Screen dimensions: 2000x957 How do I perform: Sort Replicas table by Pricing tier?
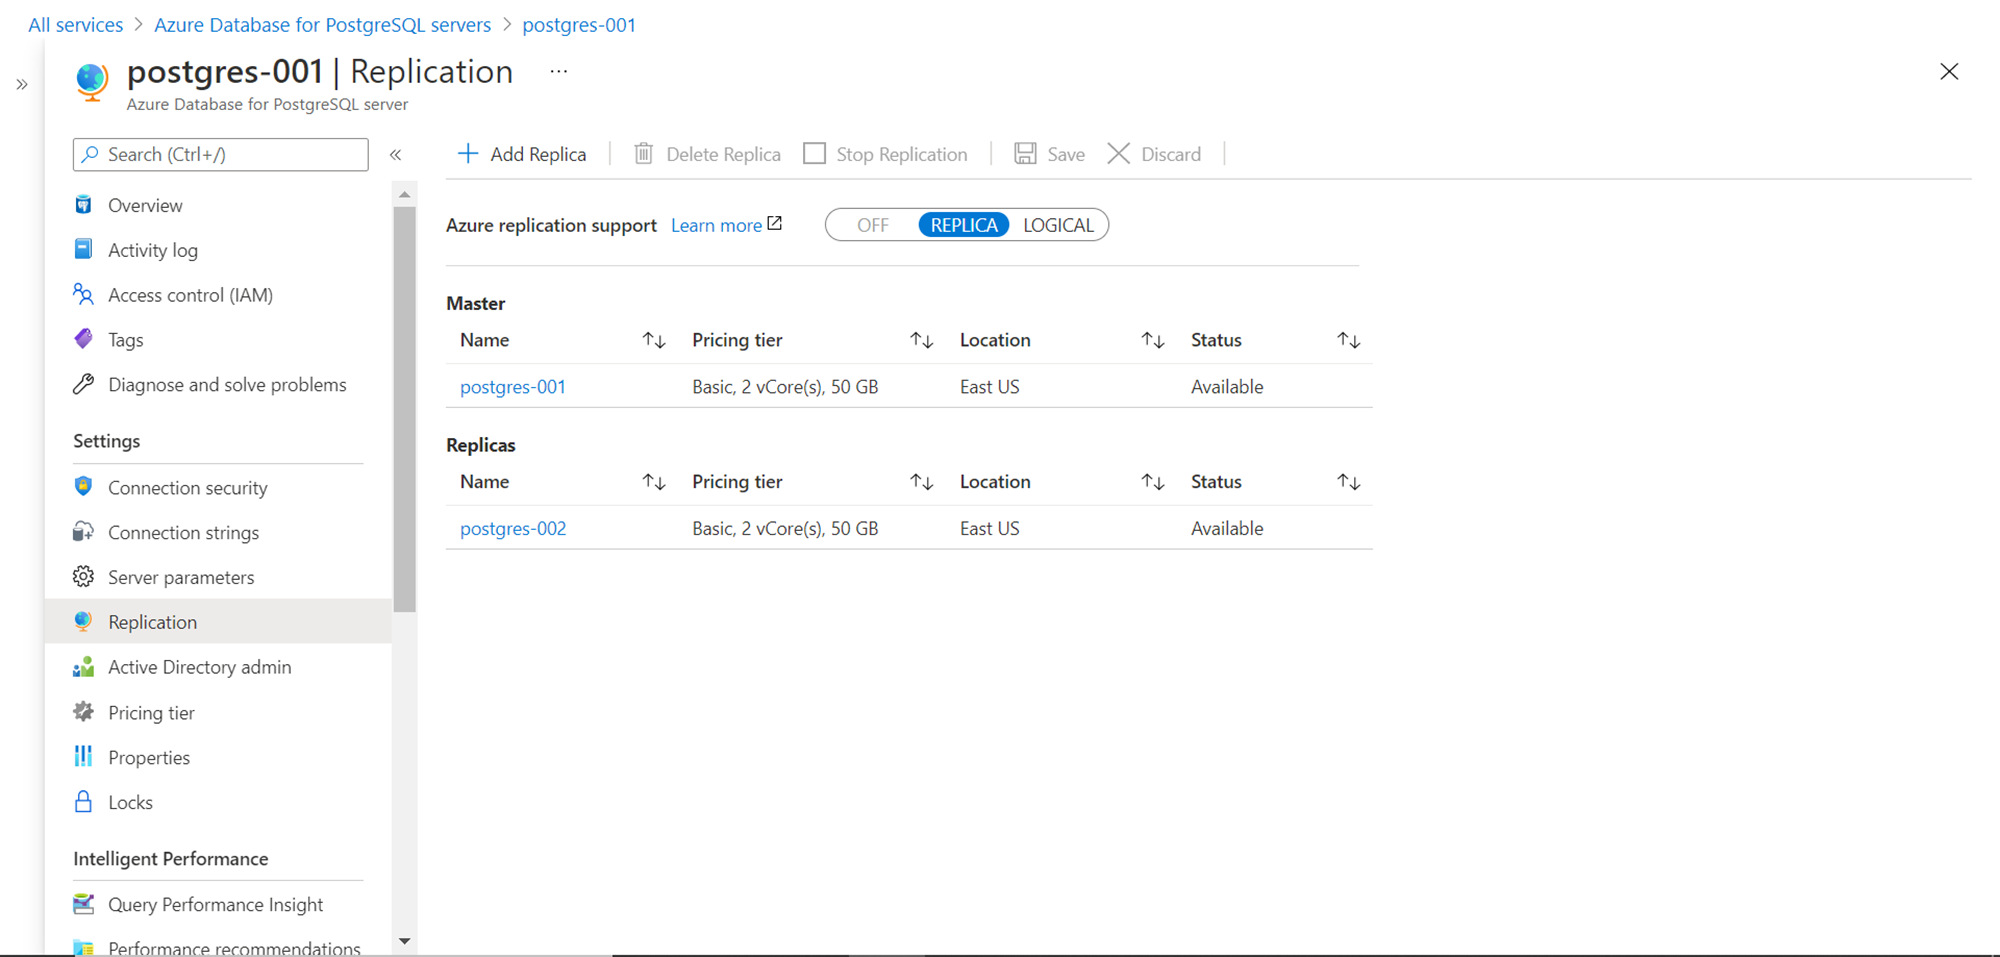(x=922, y=482)
